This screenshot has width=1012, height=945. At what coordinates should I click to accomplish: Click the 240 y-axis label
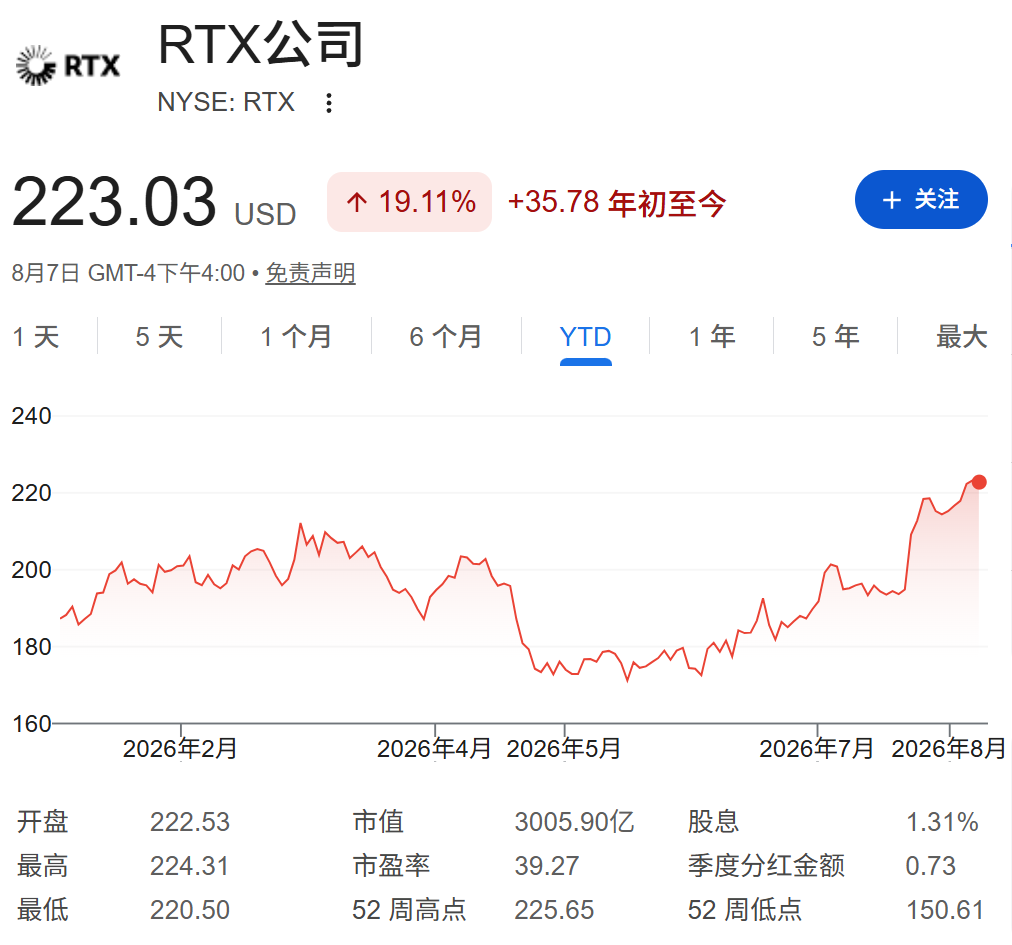point(32,416)
